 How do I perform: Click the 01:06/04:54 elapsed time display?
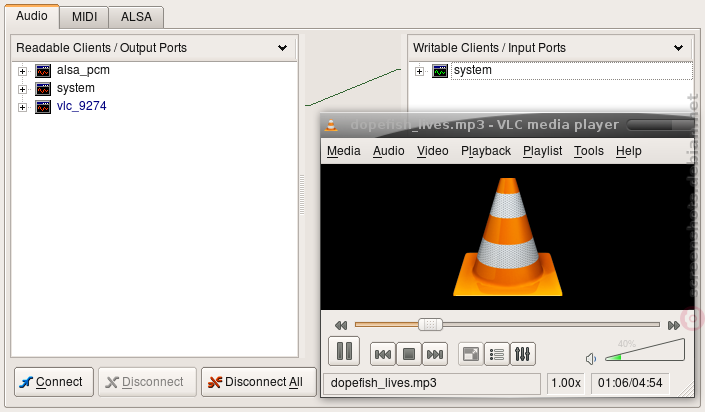pyautogui.click(x=630, y=383)
